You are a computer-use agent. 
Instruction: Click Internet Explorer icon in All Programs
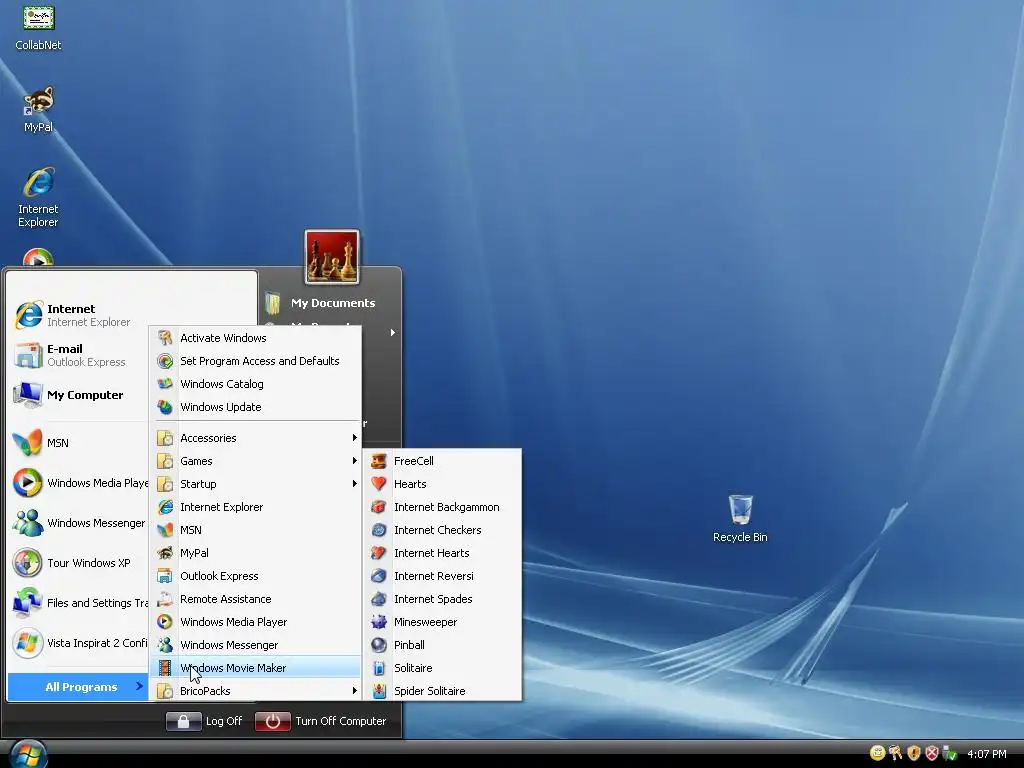[x=165, y=507]
